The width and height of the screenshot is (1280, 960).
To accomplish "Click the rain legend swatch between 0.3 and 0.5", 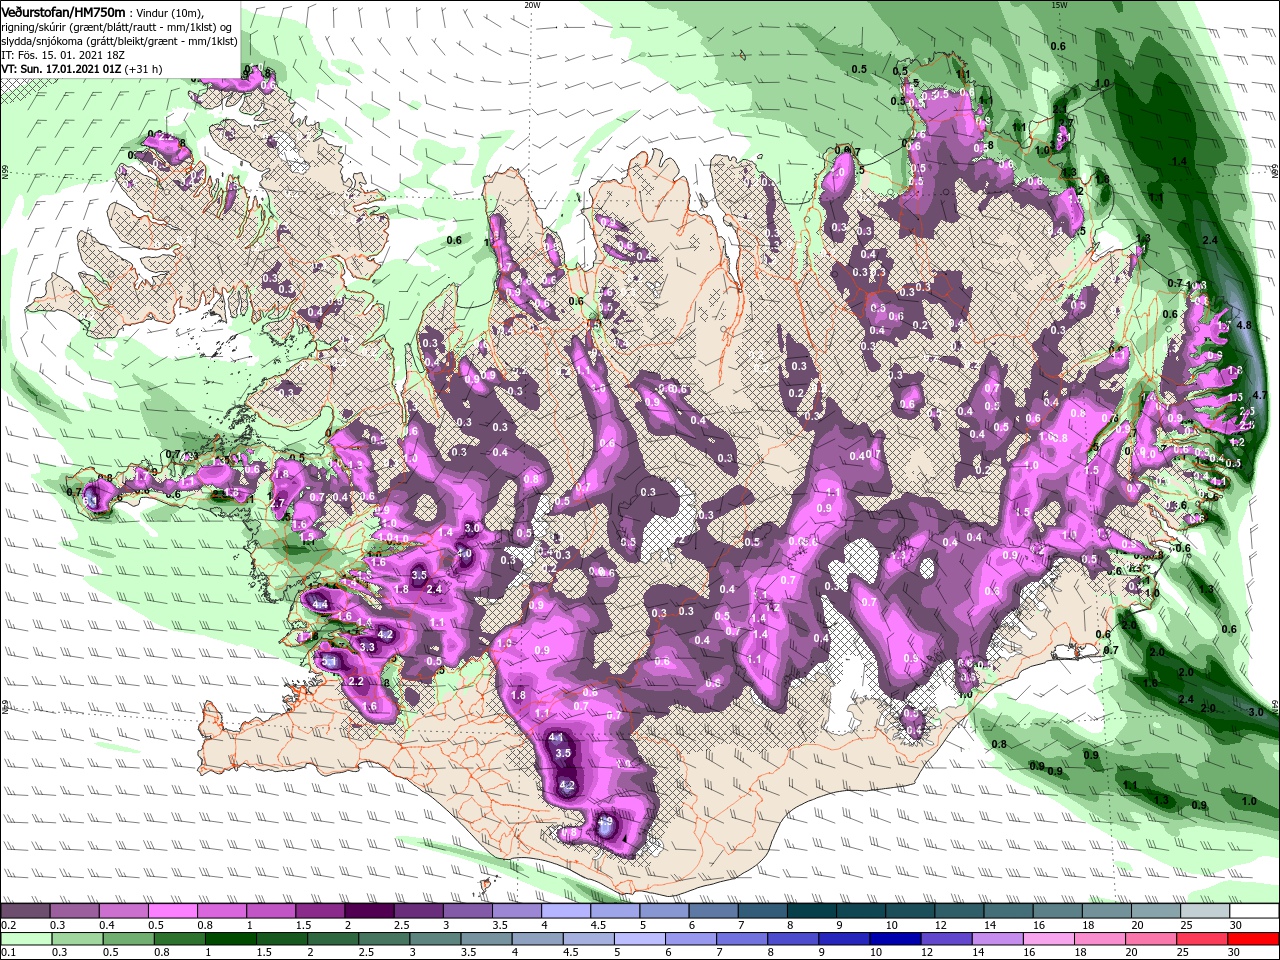I will point(79,938).
